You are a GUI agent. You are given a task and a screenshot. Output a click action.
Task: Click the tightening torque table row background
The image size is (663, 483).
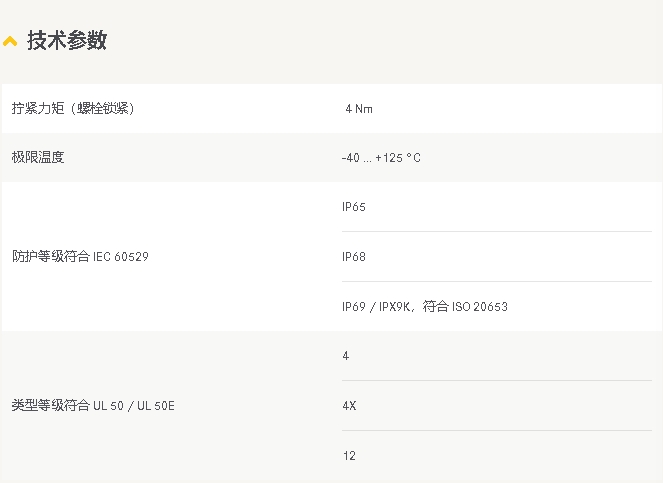[332, 108]
